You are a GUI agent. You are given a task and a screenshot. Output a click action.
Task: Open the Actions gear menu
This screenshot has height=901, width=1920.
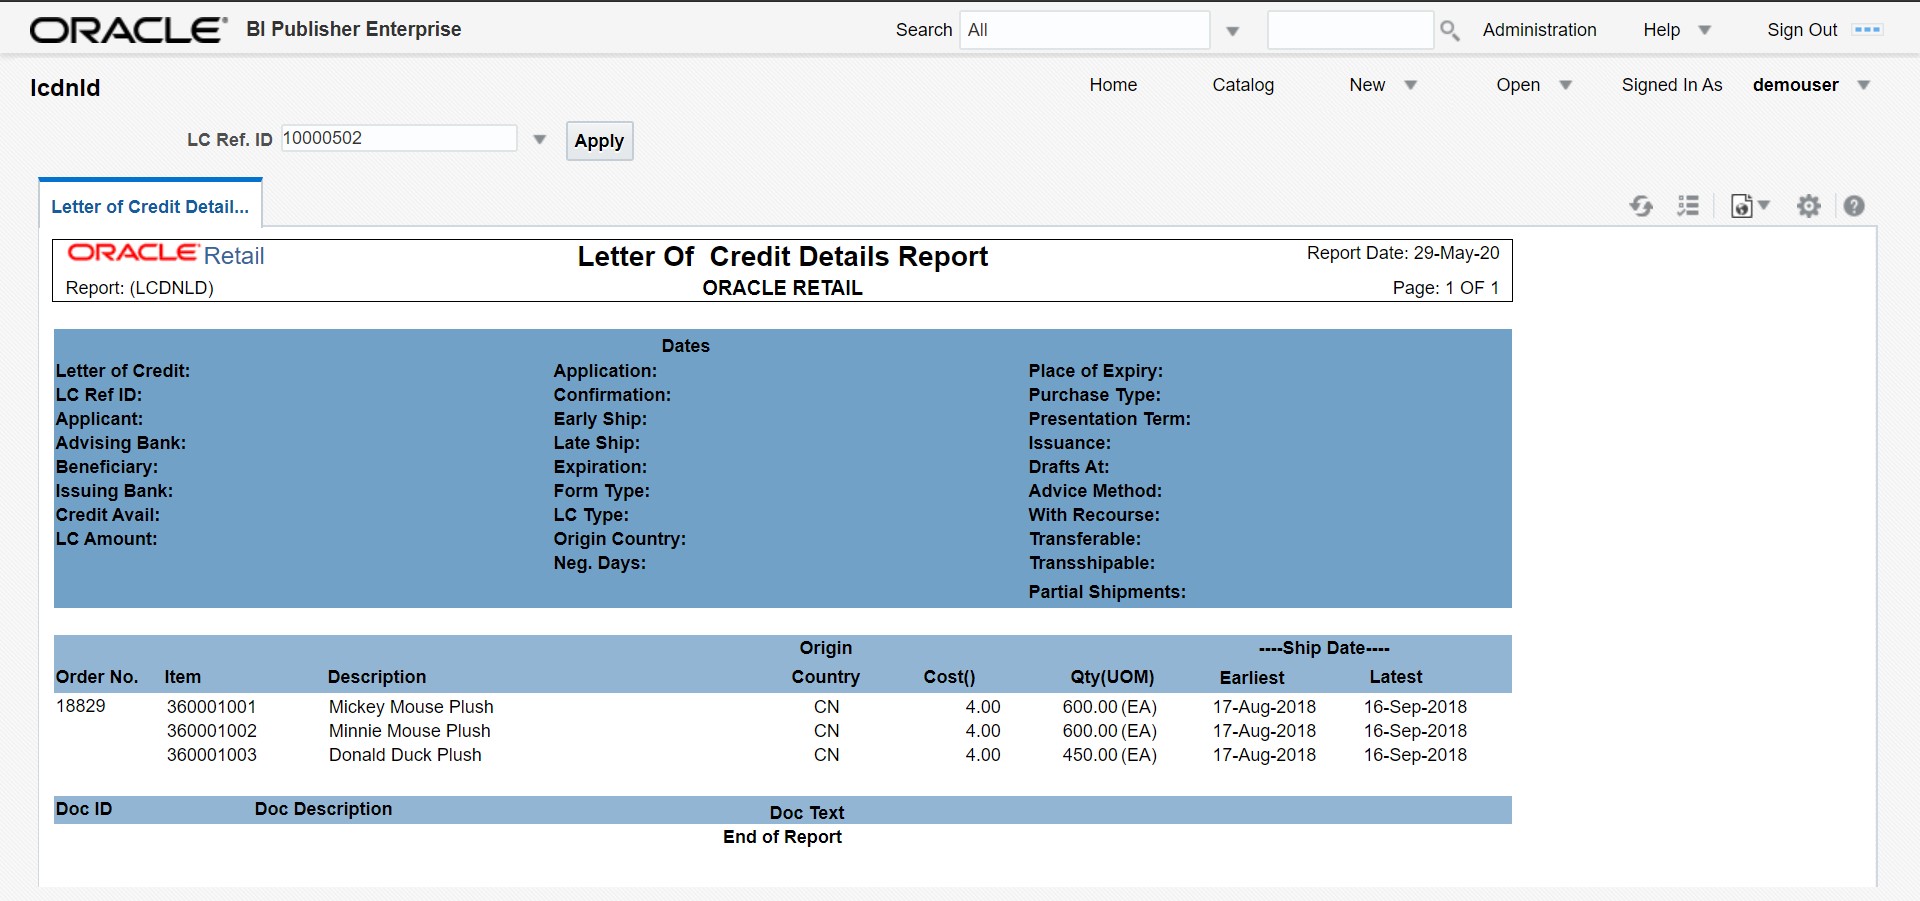1808,206
